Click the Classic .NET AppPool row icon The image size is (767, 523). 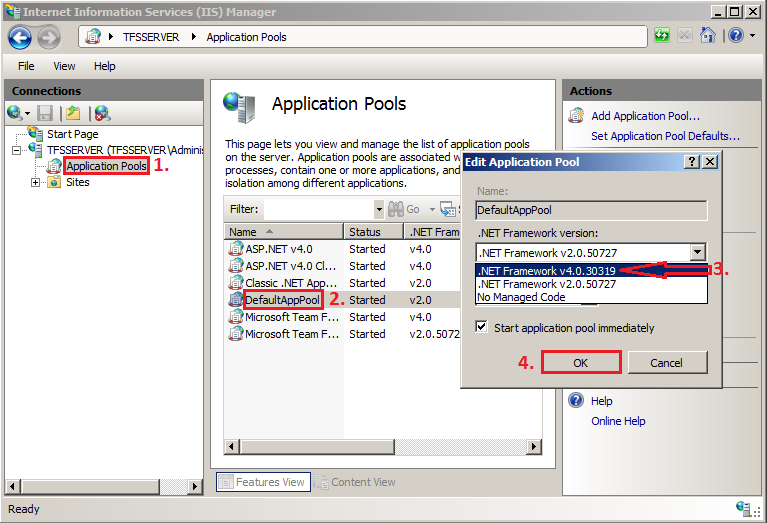click(236, 283)
